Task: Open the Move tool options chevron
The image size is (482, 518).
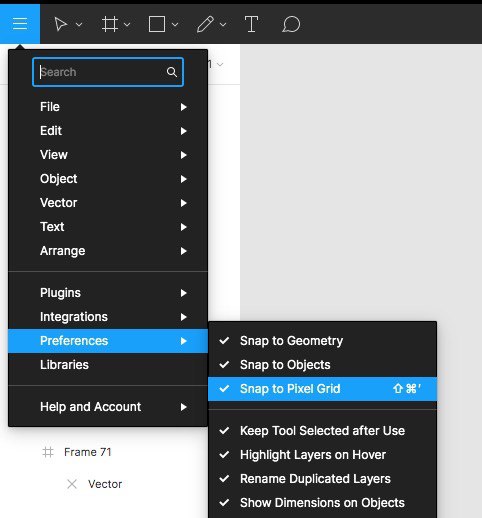Action: (79, 24)
